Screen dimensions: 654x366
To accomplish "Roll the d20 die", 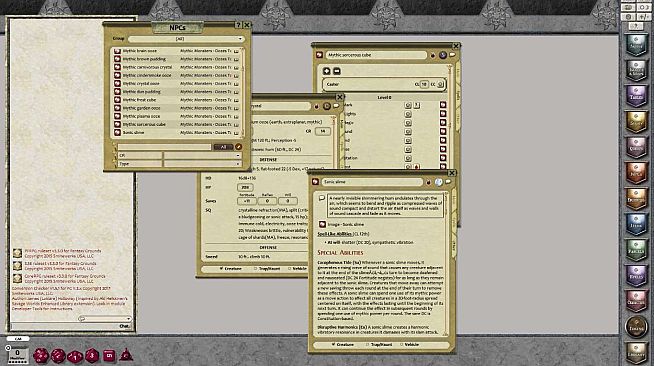I will click(x=40, y=356).
